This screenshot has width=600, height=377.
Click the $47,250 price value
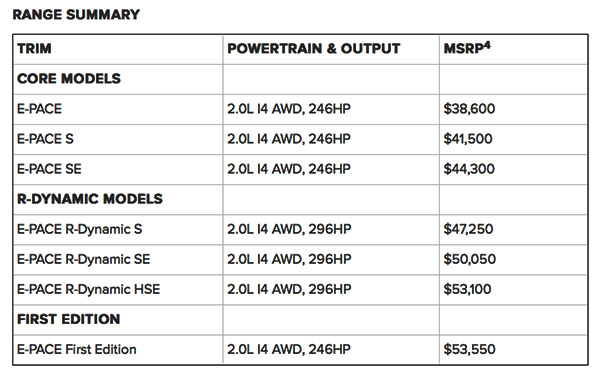(x=468, y=229)
